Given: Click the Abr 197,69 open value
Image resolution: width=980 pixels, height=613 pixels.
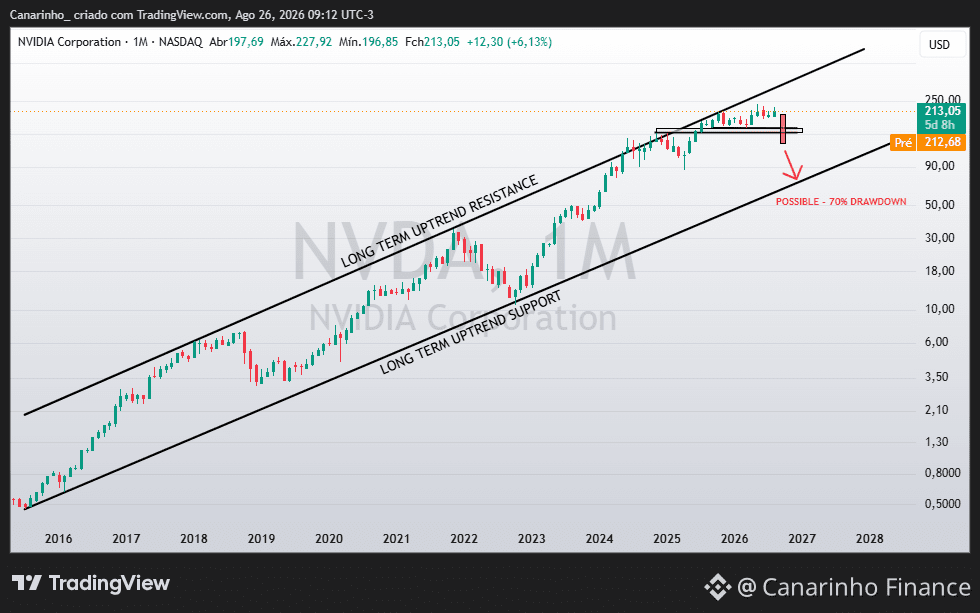Looking at the screenshot, I should tap(236, 42).
